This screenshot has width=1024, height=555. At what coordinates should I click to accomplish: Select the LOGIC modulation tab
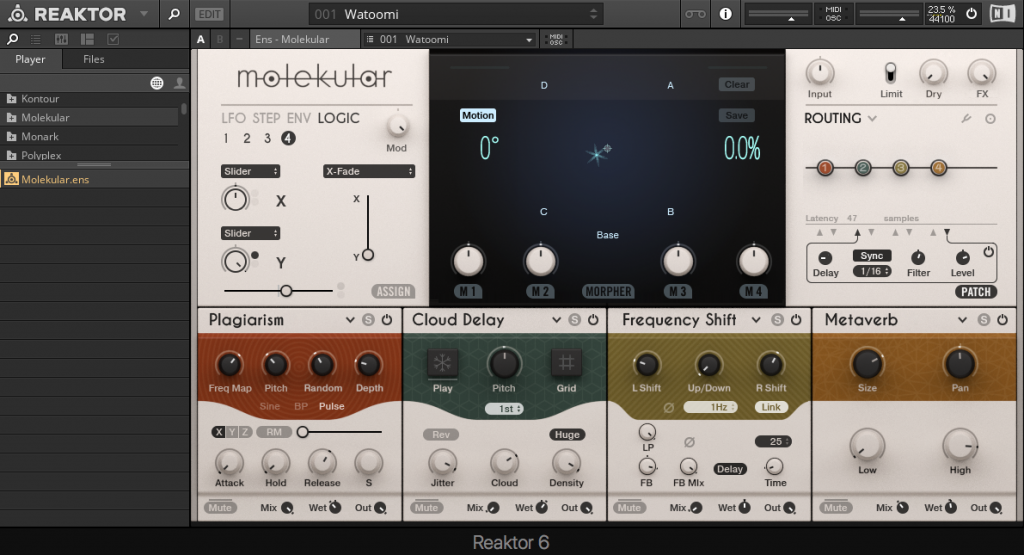338,118
